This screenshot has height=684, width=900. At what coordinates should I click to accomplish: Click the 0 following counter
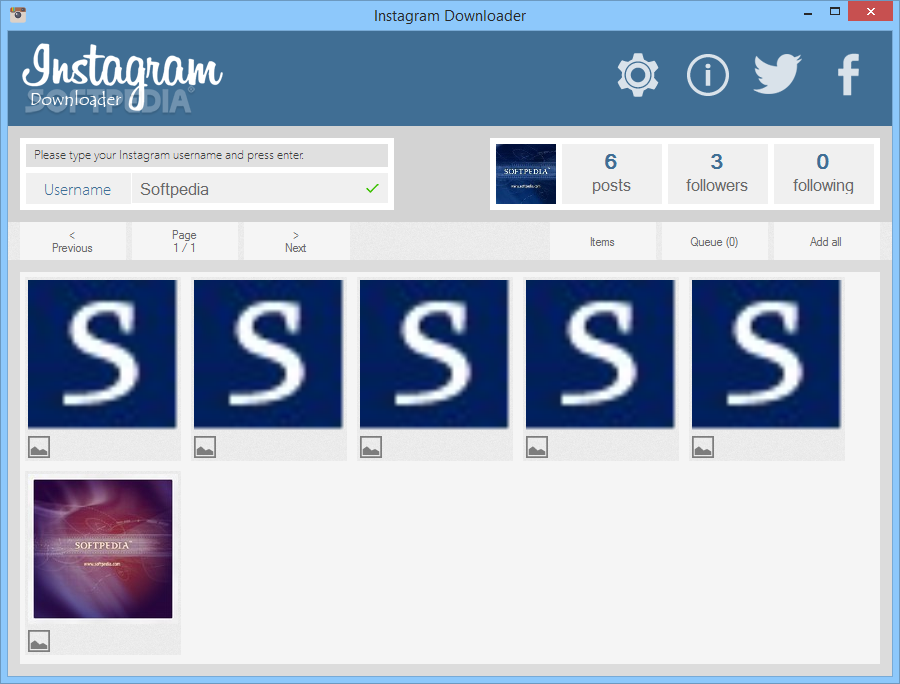(x=823, y=174)
